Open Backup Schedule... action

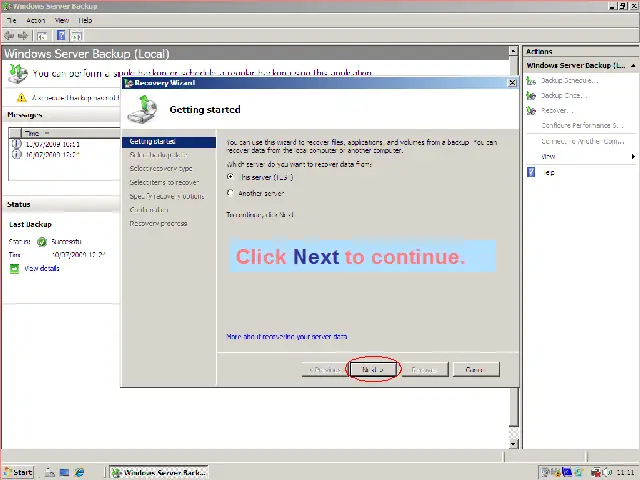click(x=569, y=80)
